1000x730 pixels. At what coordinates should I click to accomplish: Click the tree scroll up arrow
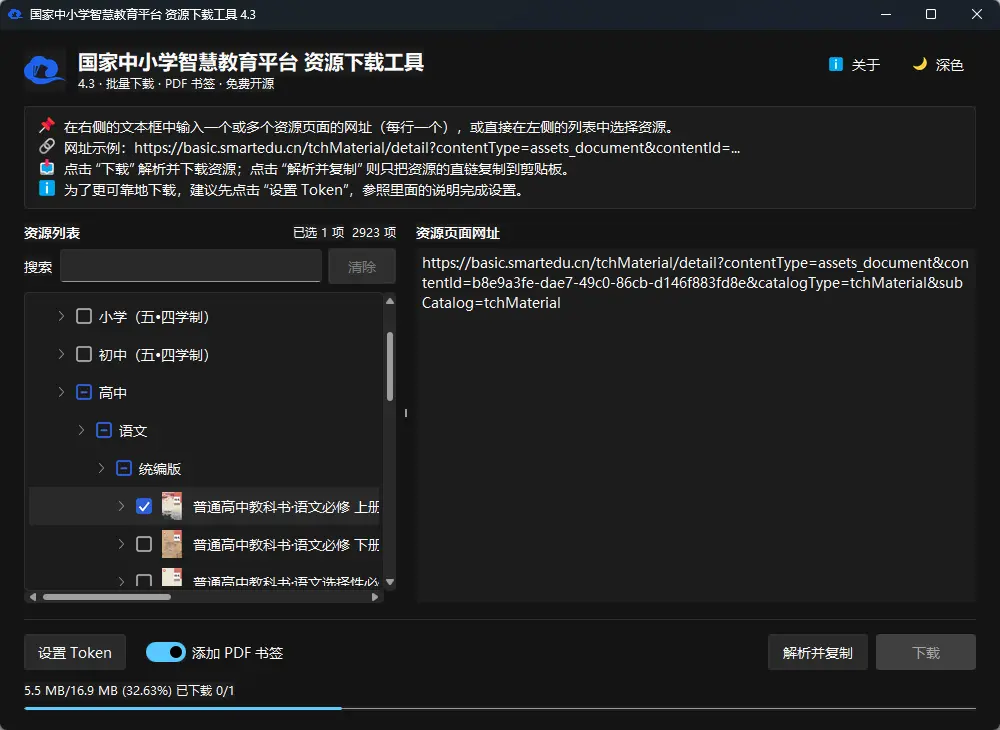coord(390,301)
